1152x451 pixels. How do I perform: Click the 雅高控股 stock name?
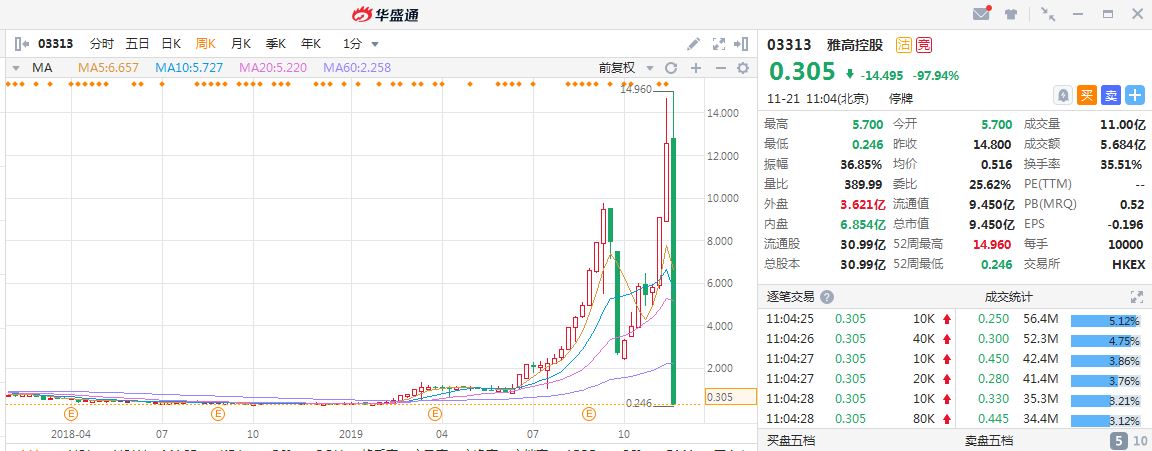pyautogui.click(x=854, y=45)
